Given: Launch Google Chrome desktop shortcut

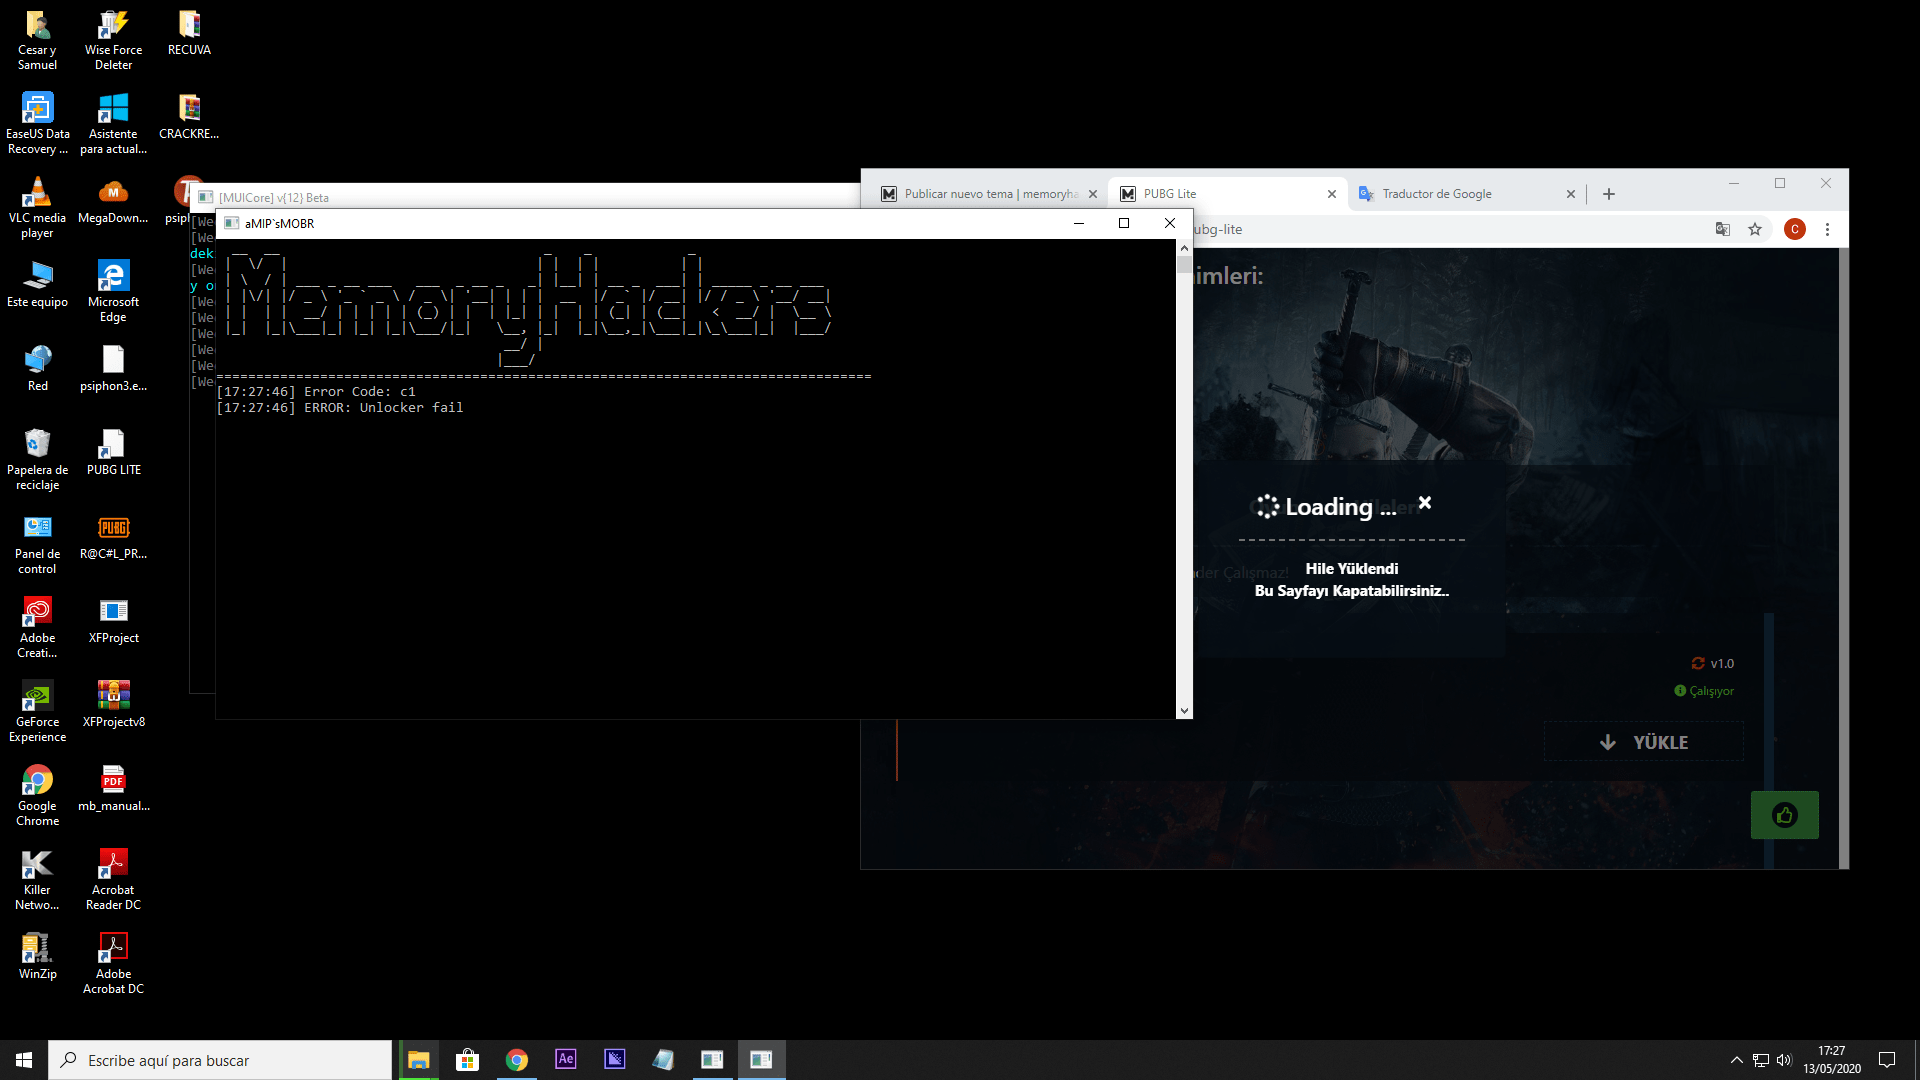Looking at the screenshot, I should (x=37, y=796).
